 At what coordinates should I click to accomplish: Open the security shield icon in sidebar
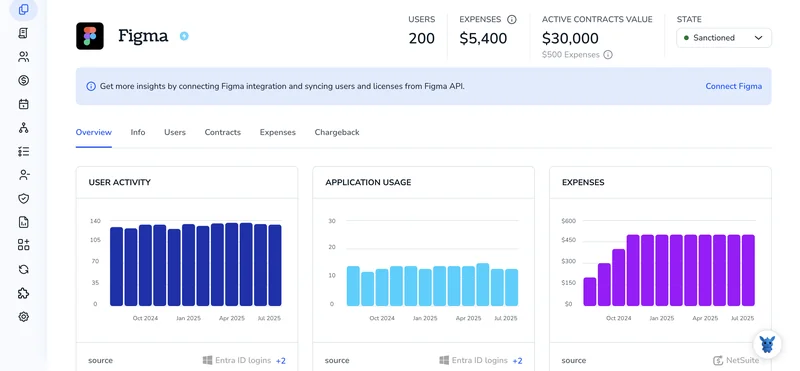point(23,199)
